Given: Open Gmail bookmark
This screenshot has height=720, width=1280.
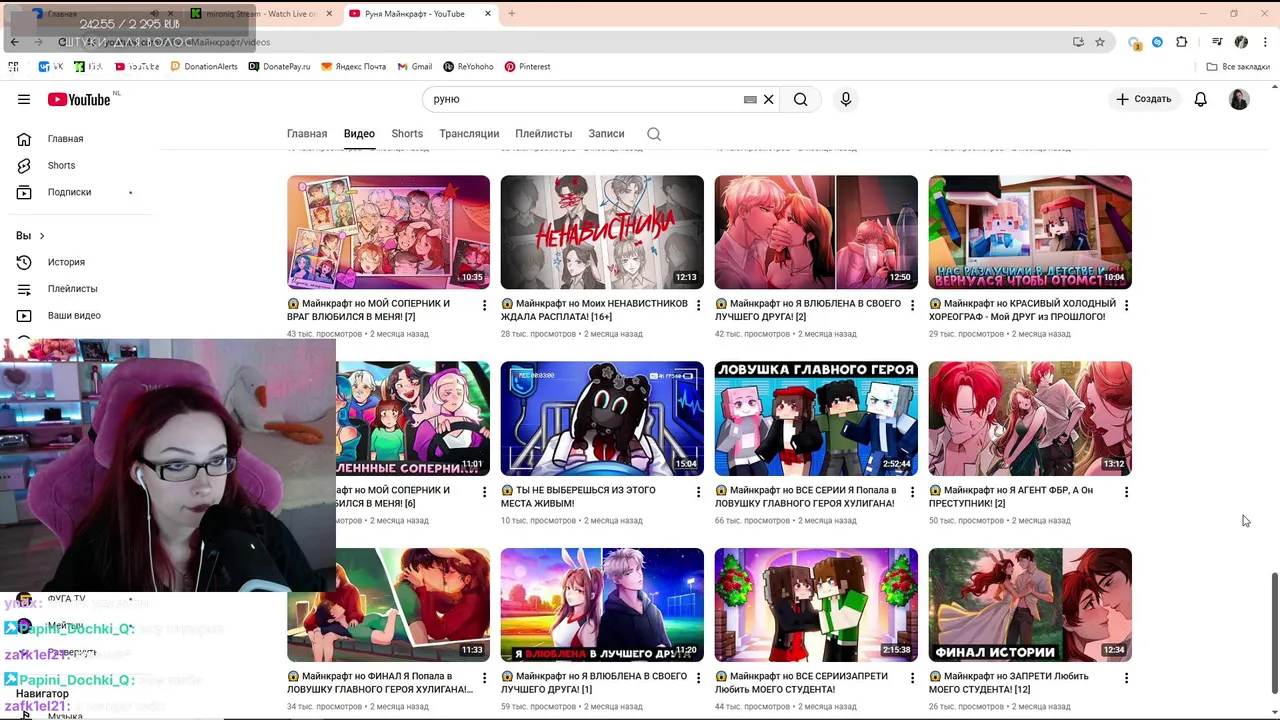Looking at the screenshot, I should 415,67.
